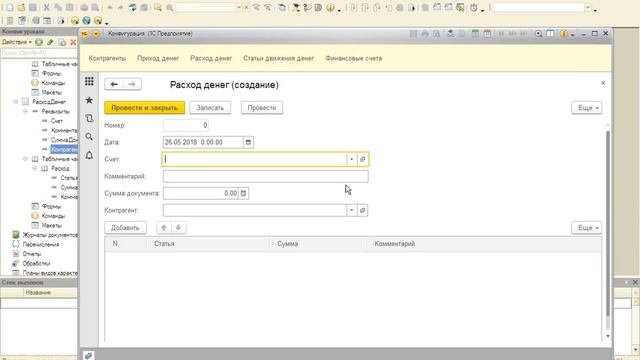Move table row down arrow

[x=178, y=227]
